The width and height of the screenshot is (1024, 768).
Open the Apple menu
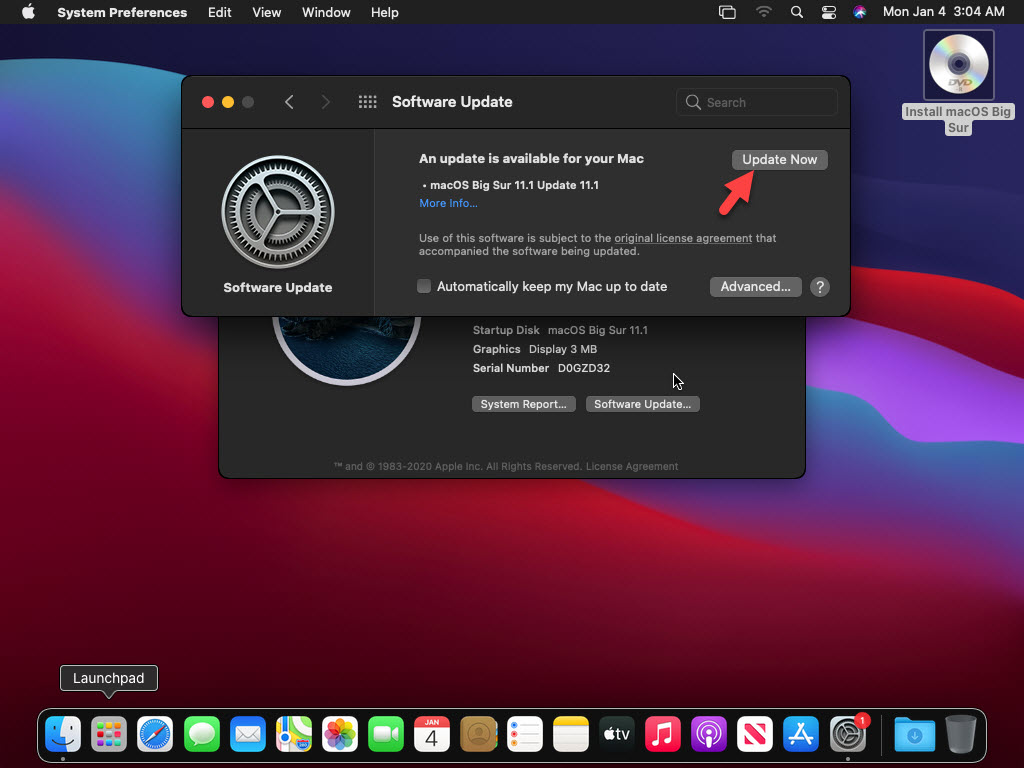click(28, 12)
